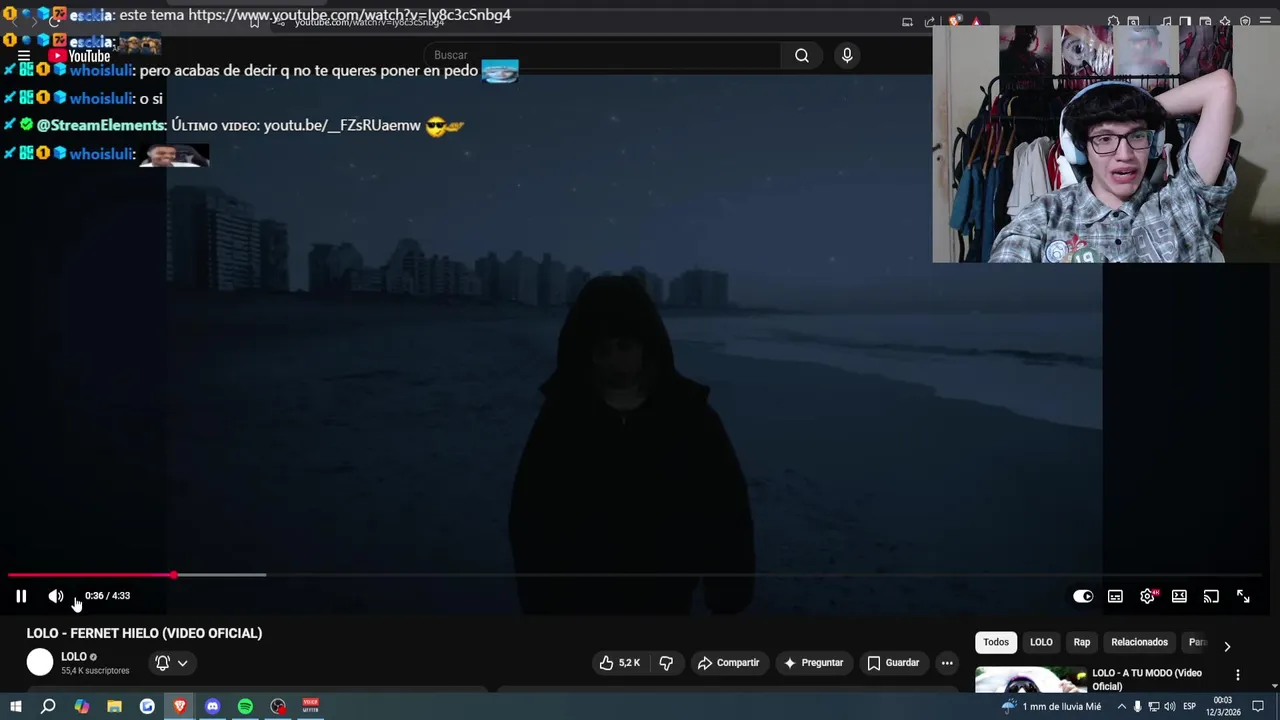Image resolution: width=1280 pixels, height=720 pixels.
Task: Pause the video playback
Action: pyautogui.click(x=21, y=596)
